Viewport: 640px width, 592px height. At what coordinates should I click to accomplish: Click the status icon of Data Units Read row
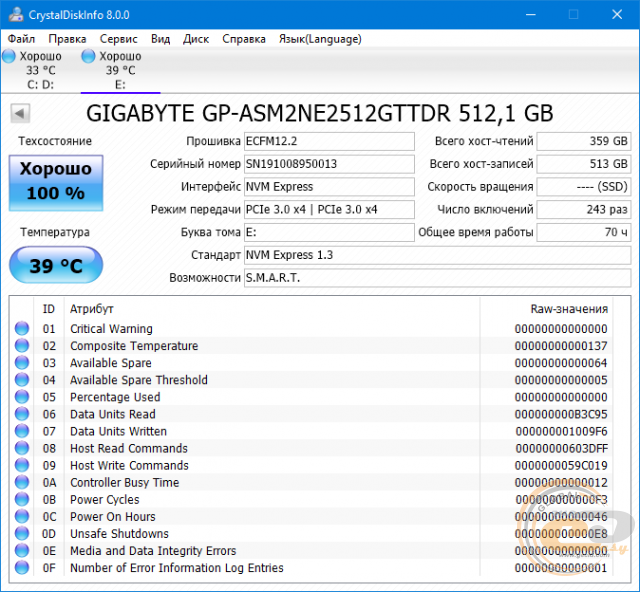(22, 414)
